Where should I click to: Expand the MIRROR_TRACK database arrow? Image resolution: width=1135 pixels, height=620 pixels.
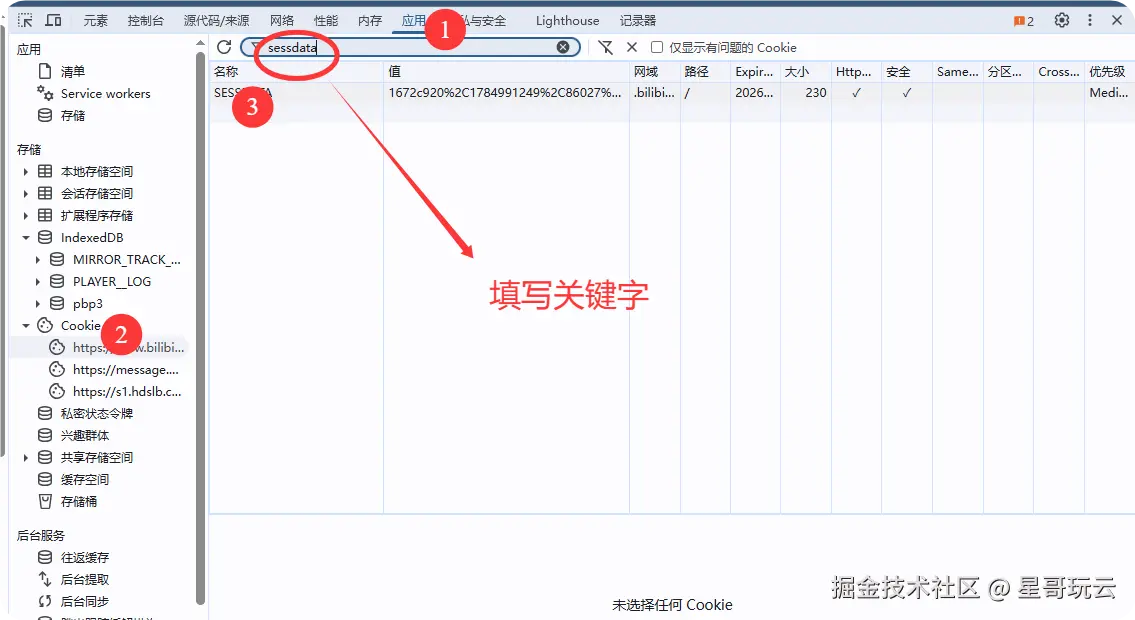(x=38, y=259)
